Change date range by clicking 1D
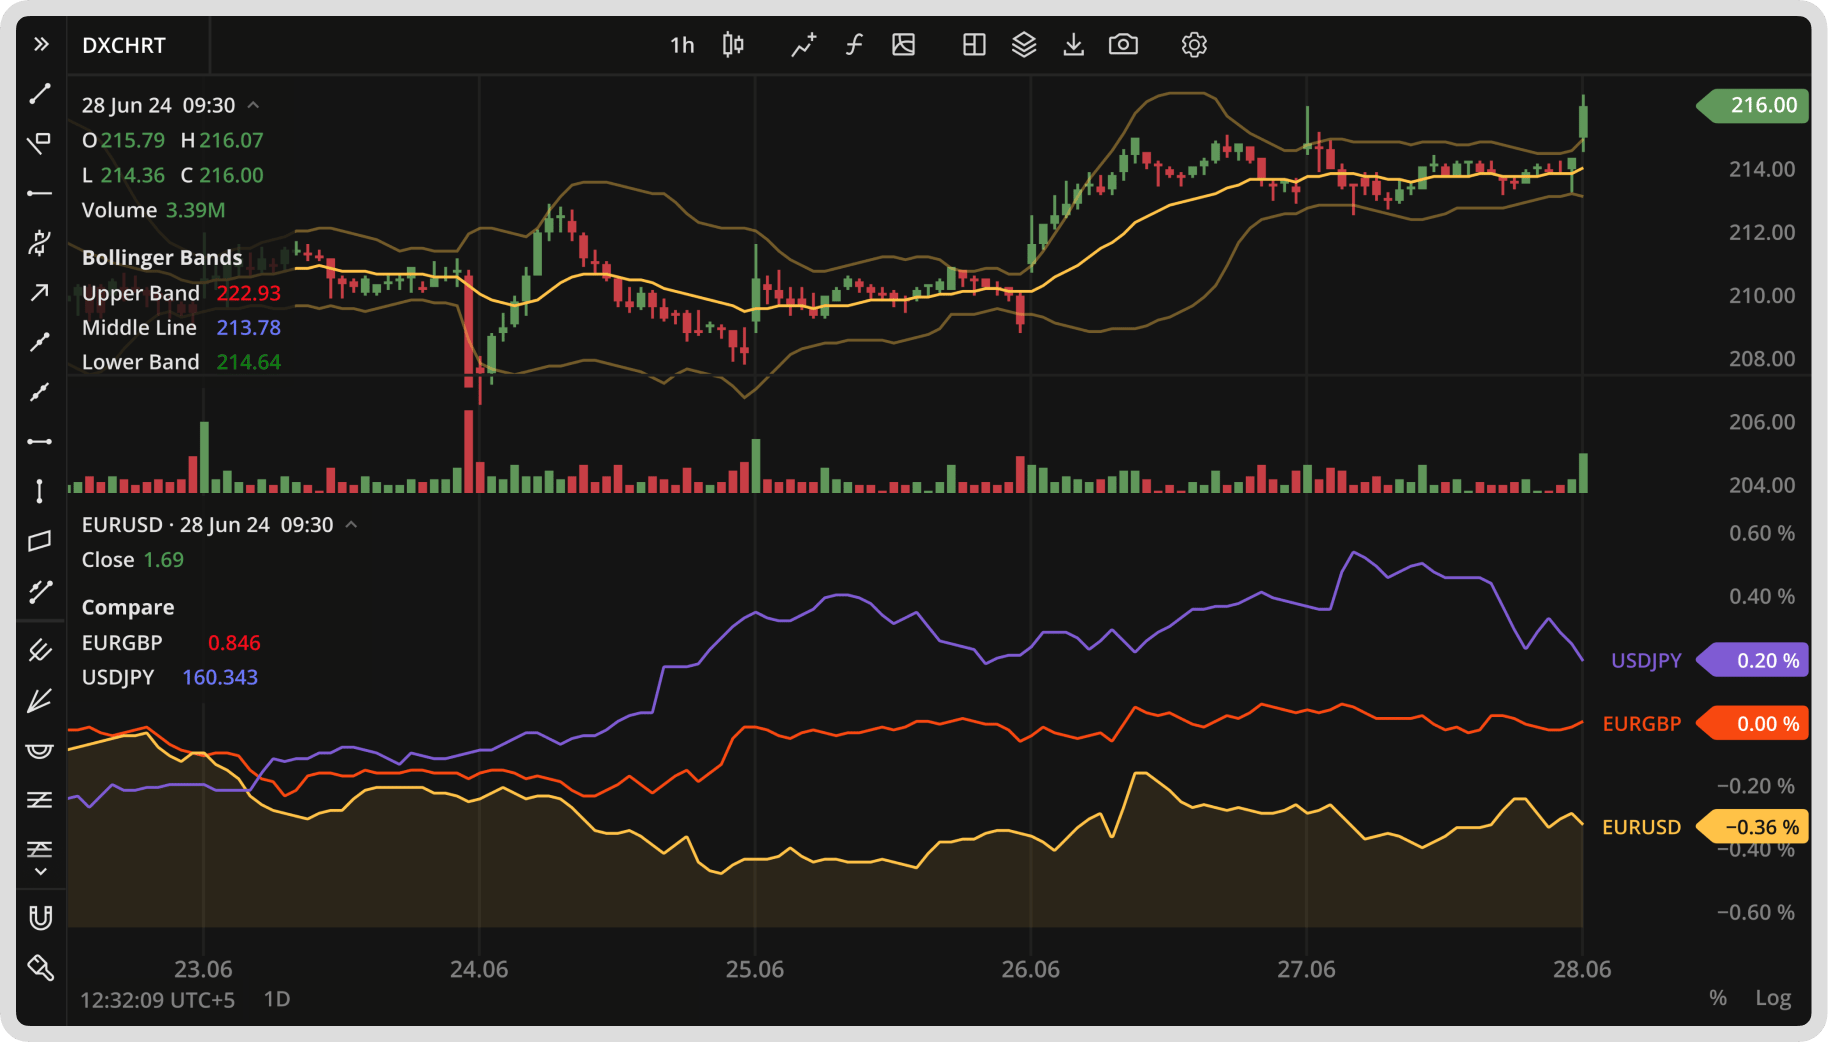The width and height of the screenshot is (1828, 1042). pyautogui.click(x=277, y=999)
